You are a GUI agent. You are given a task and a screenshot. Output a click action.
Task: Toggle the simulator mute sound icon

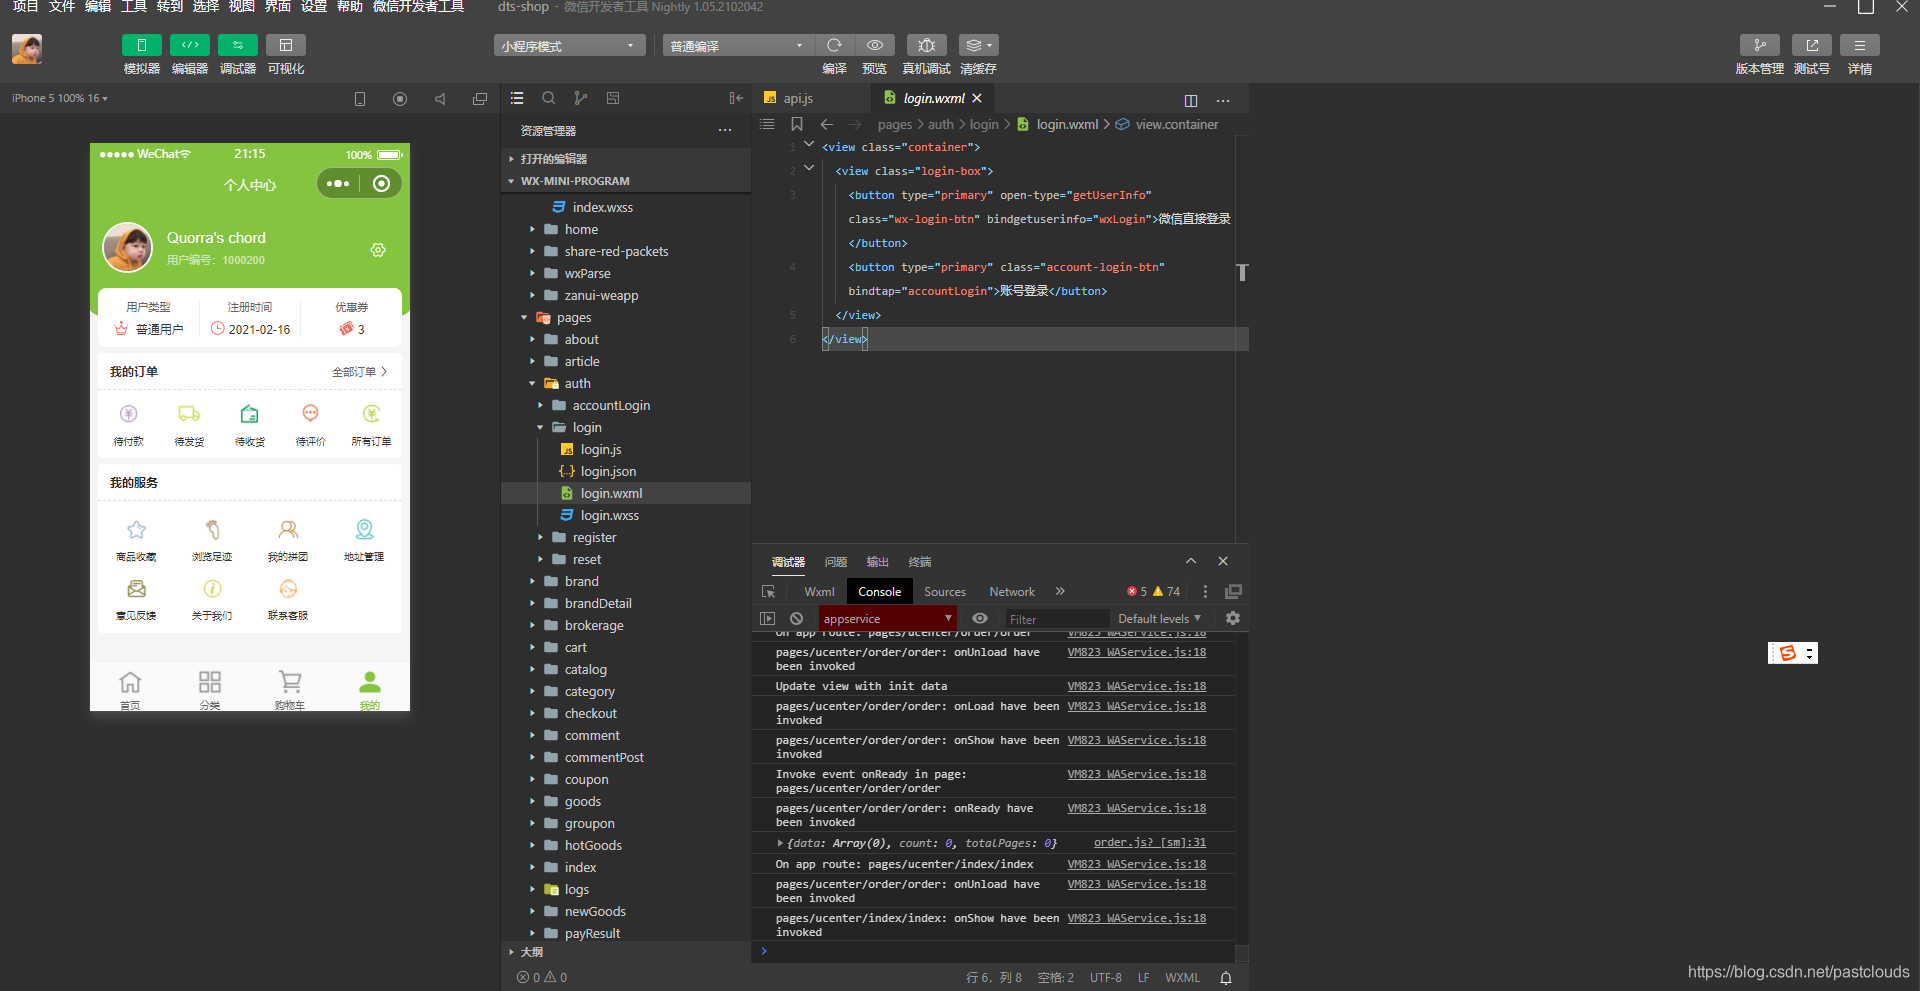point(440,99)
